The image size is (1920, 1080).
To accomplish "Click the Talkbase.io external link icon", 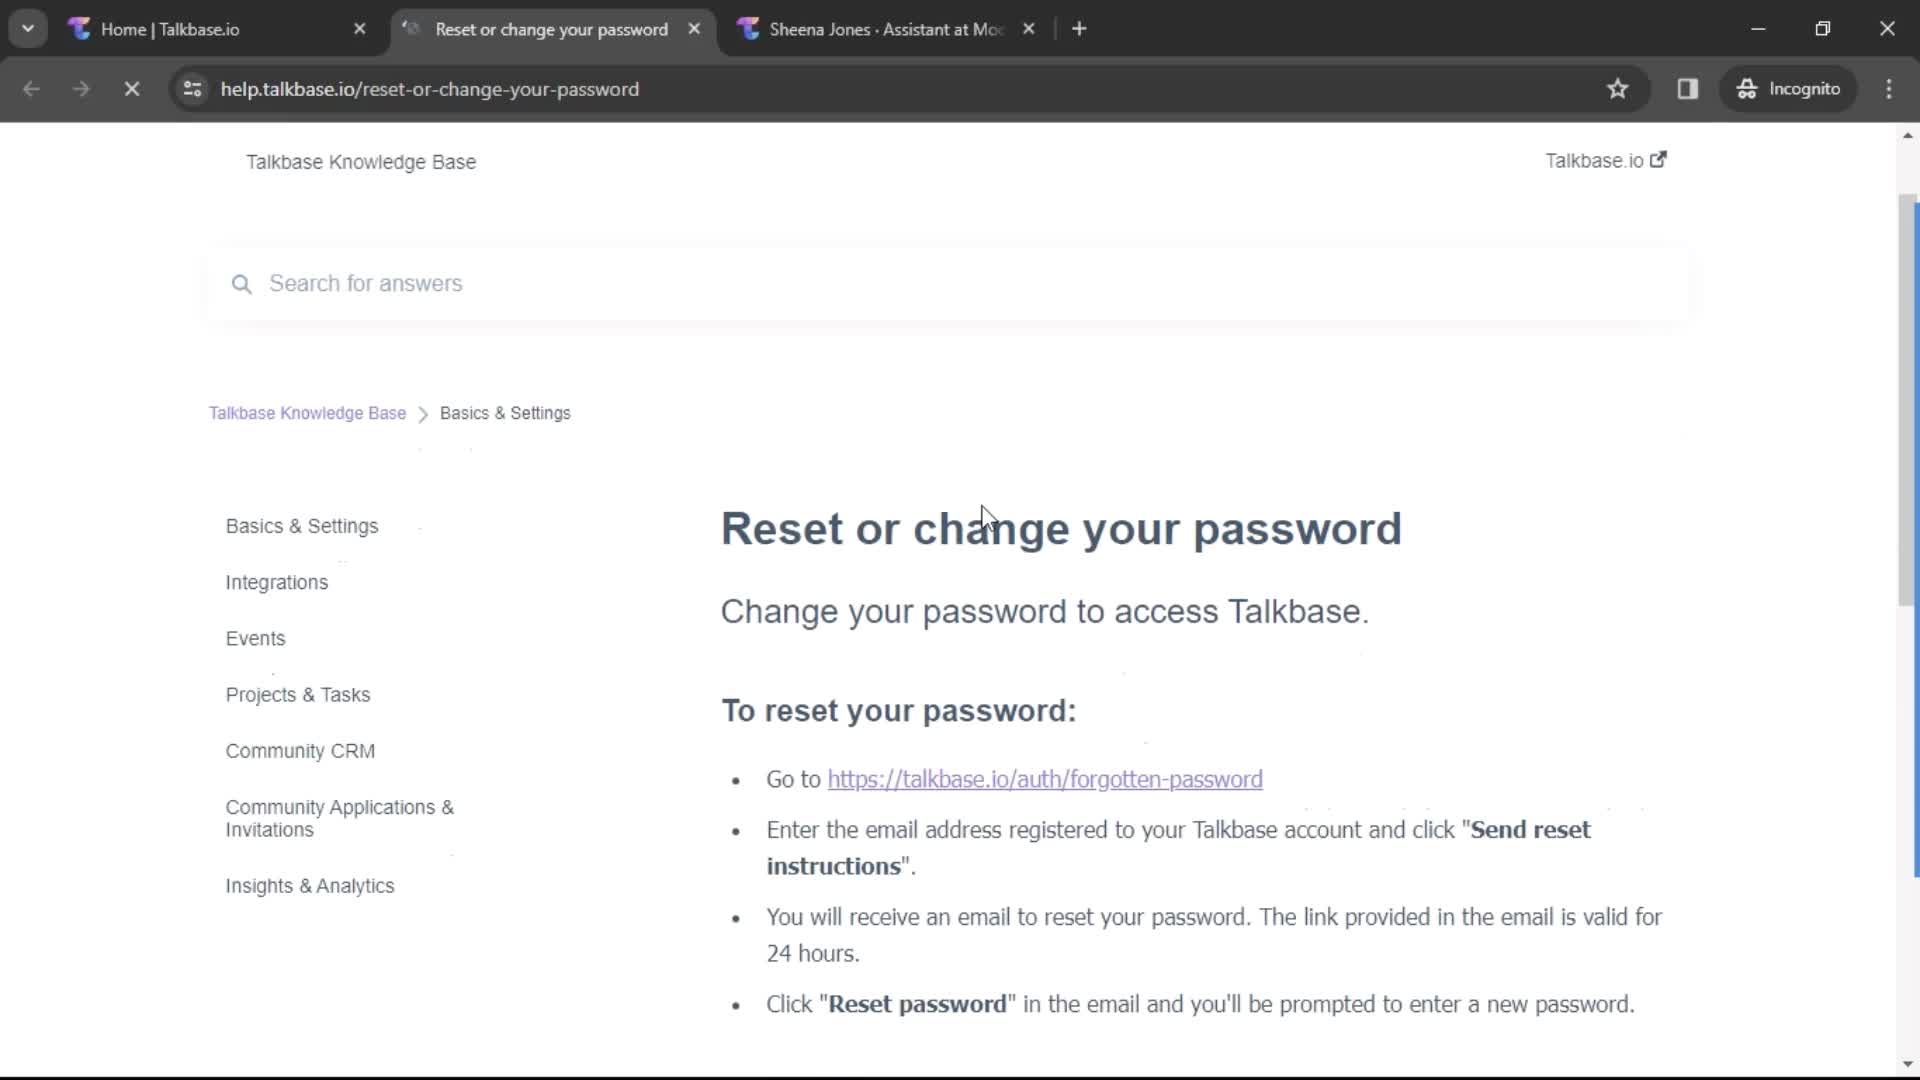I will tap(1660, 160).
